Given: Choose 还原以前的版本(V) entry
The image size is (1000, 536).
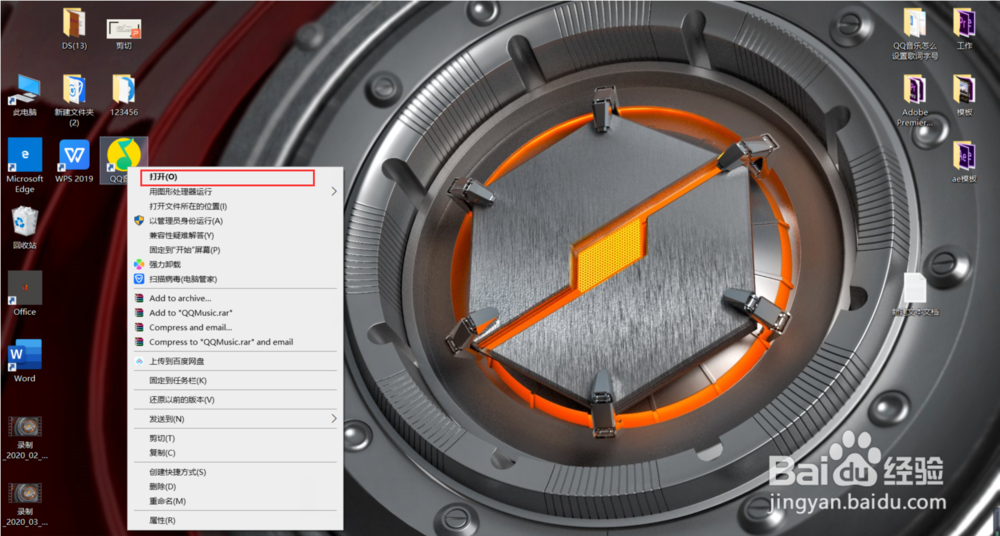Looking at the screenshot, I should 235,399.
